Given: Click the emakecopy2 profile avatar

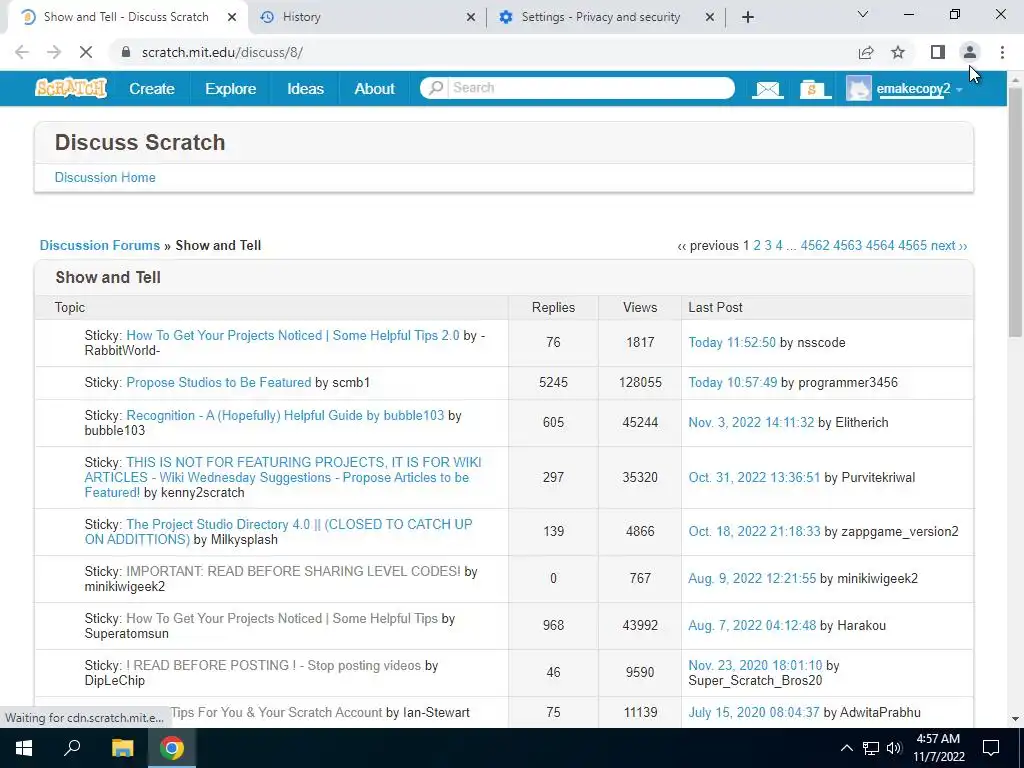Looking at the screenshot, I should 858,88.
